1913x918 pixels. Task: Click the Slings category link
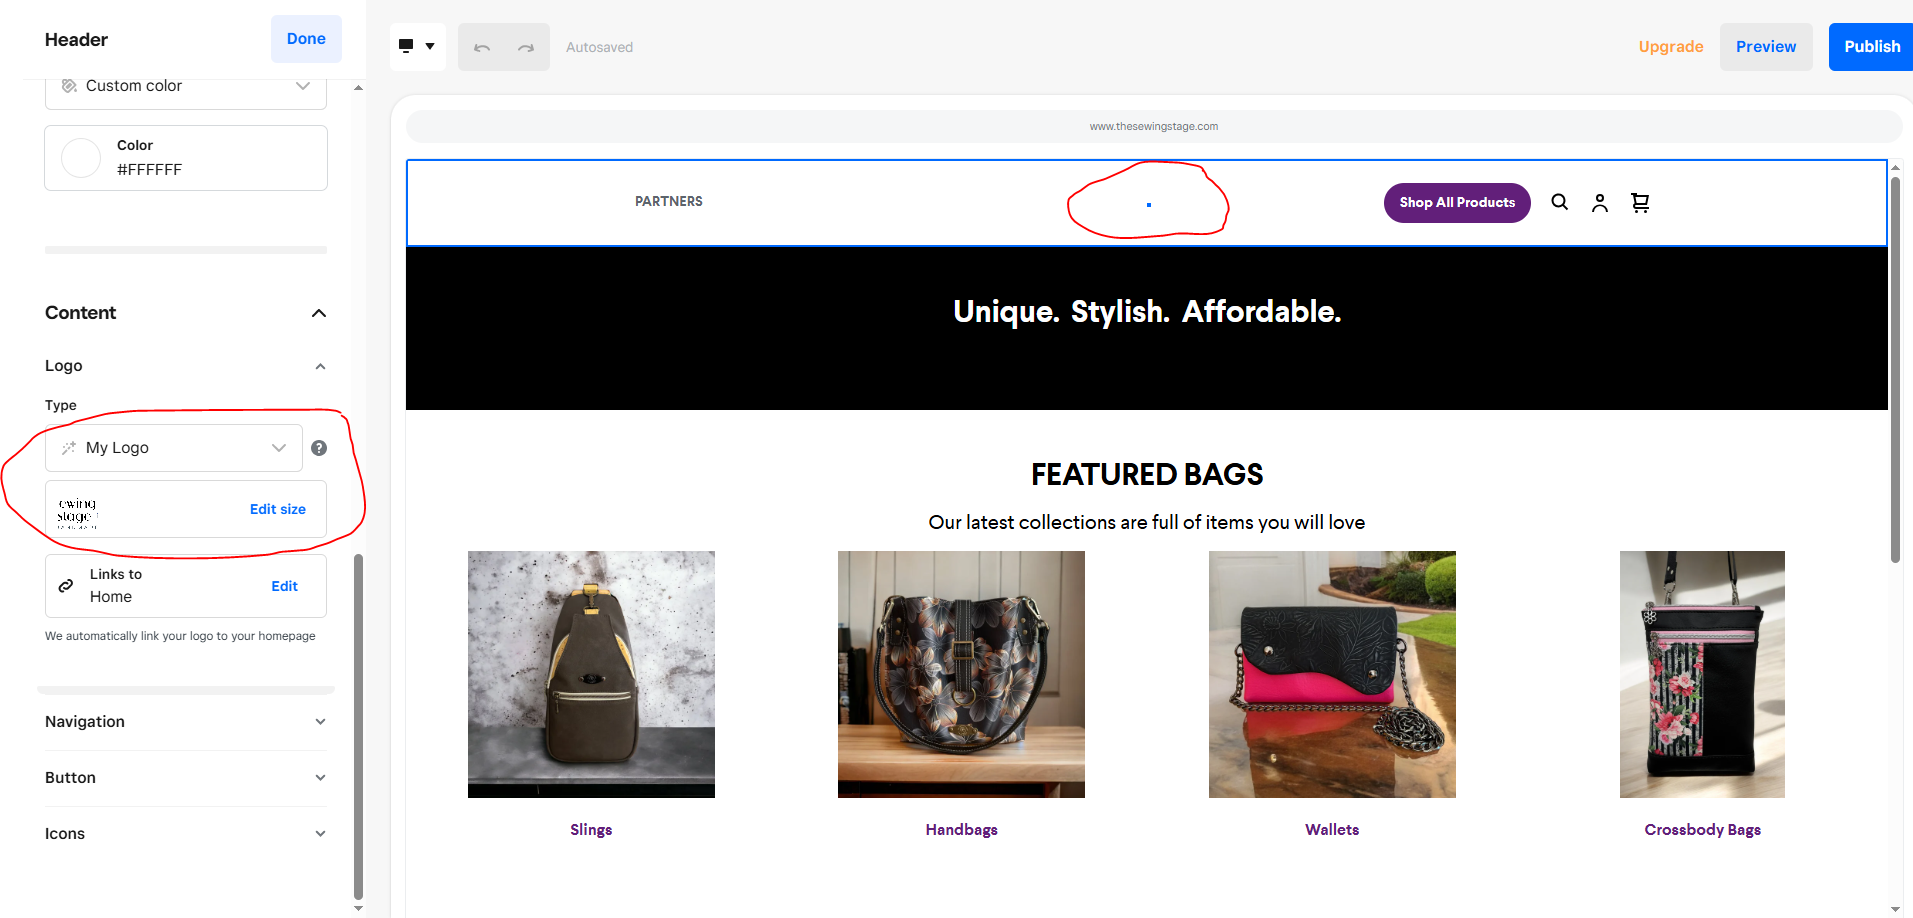pos(591,830)
